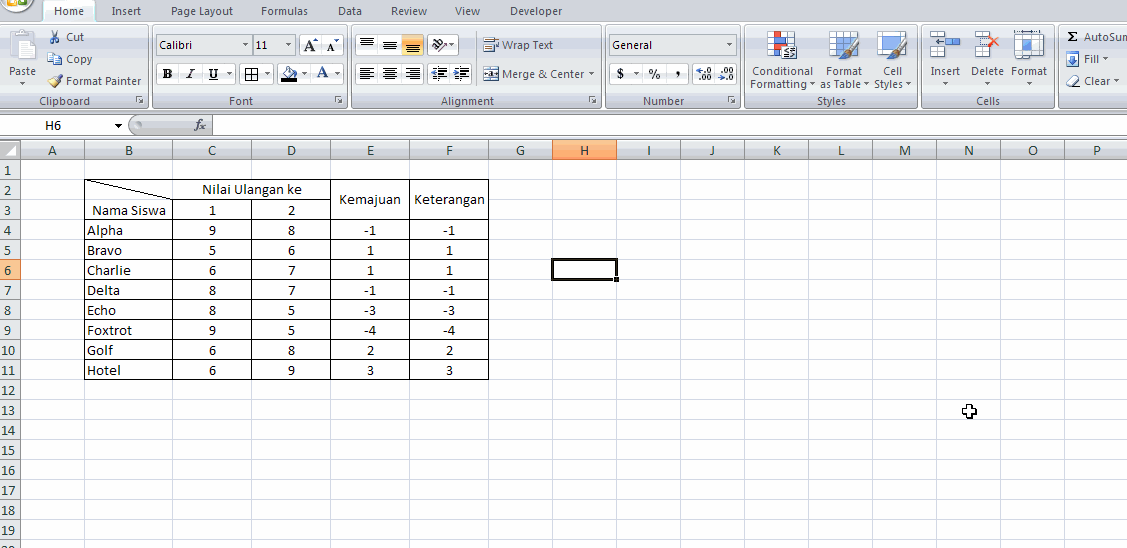Image resolution: width=1127 pixels, height=548 pixels.
Task: Apply Borders to the selection
Action: click(x=251, y=73)
